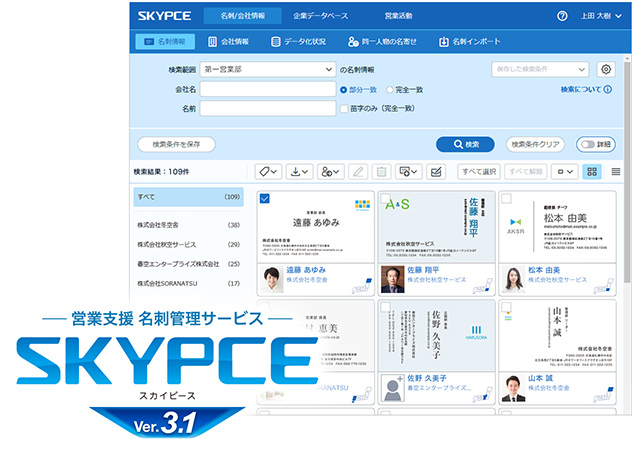The image size is (634, 454).
Task: Click 山本 誠 profile photo
Action: (x=513, y=388)
